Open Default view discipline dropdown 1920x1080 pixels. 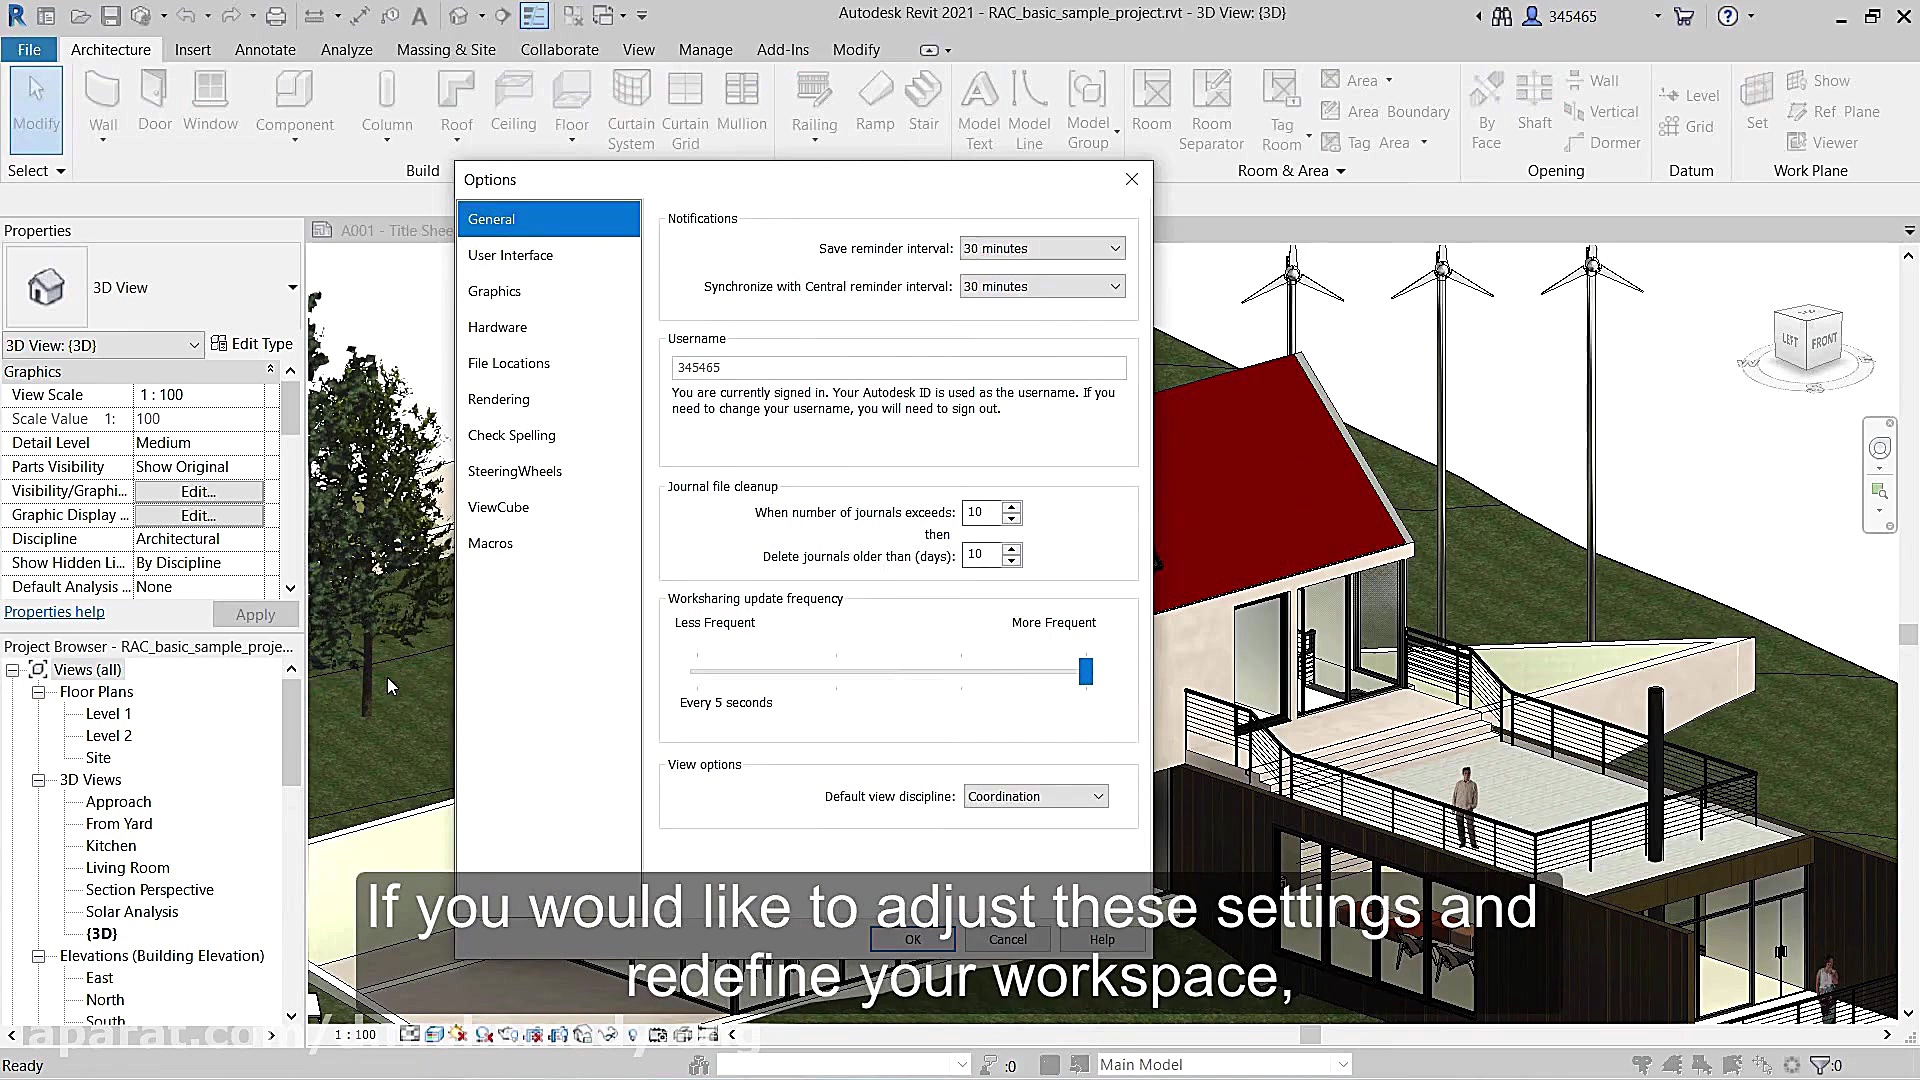point(1036,796)
